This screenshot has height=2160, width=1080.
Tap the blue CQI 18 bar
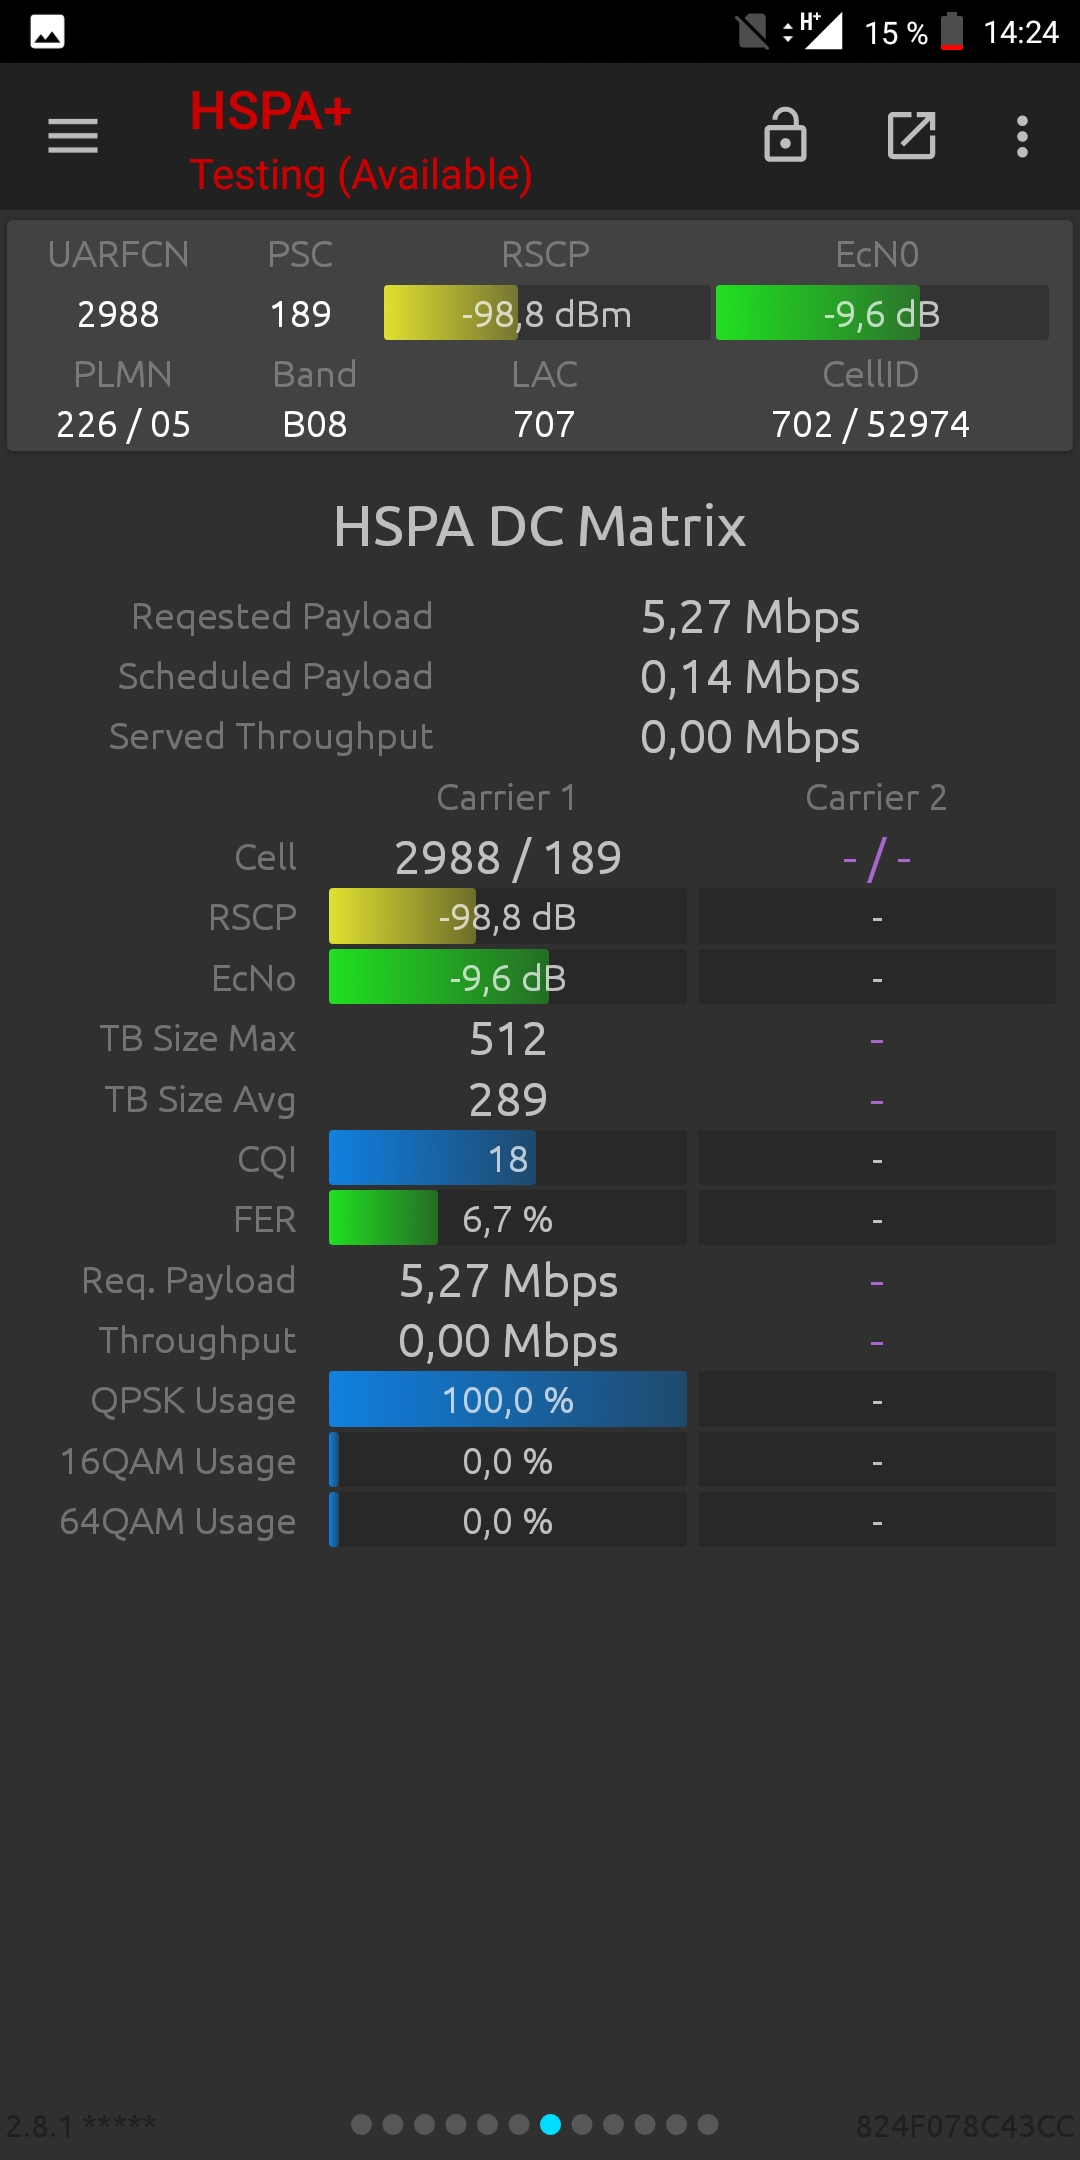pyautogui.click(x=508, y=1158)
